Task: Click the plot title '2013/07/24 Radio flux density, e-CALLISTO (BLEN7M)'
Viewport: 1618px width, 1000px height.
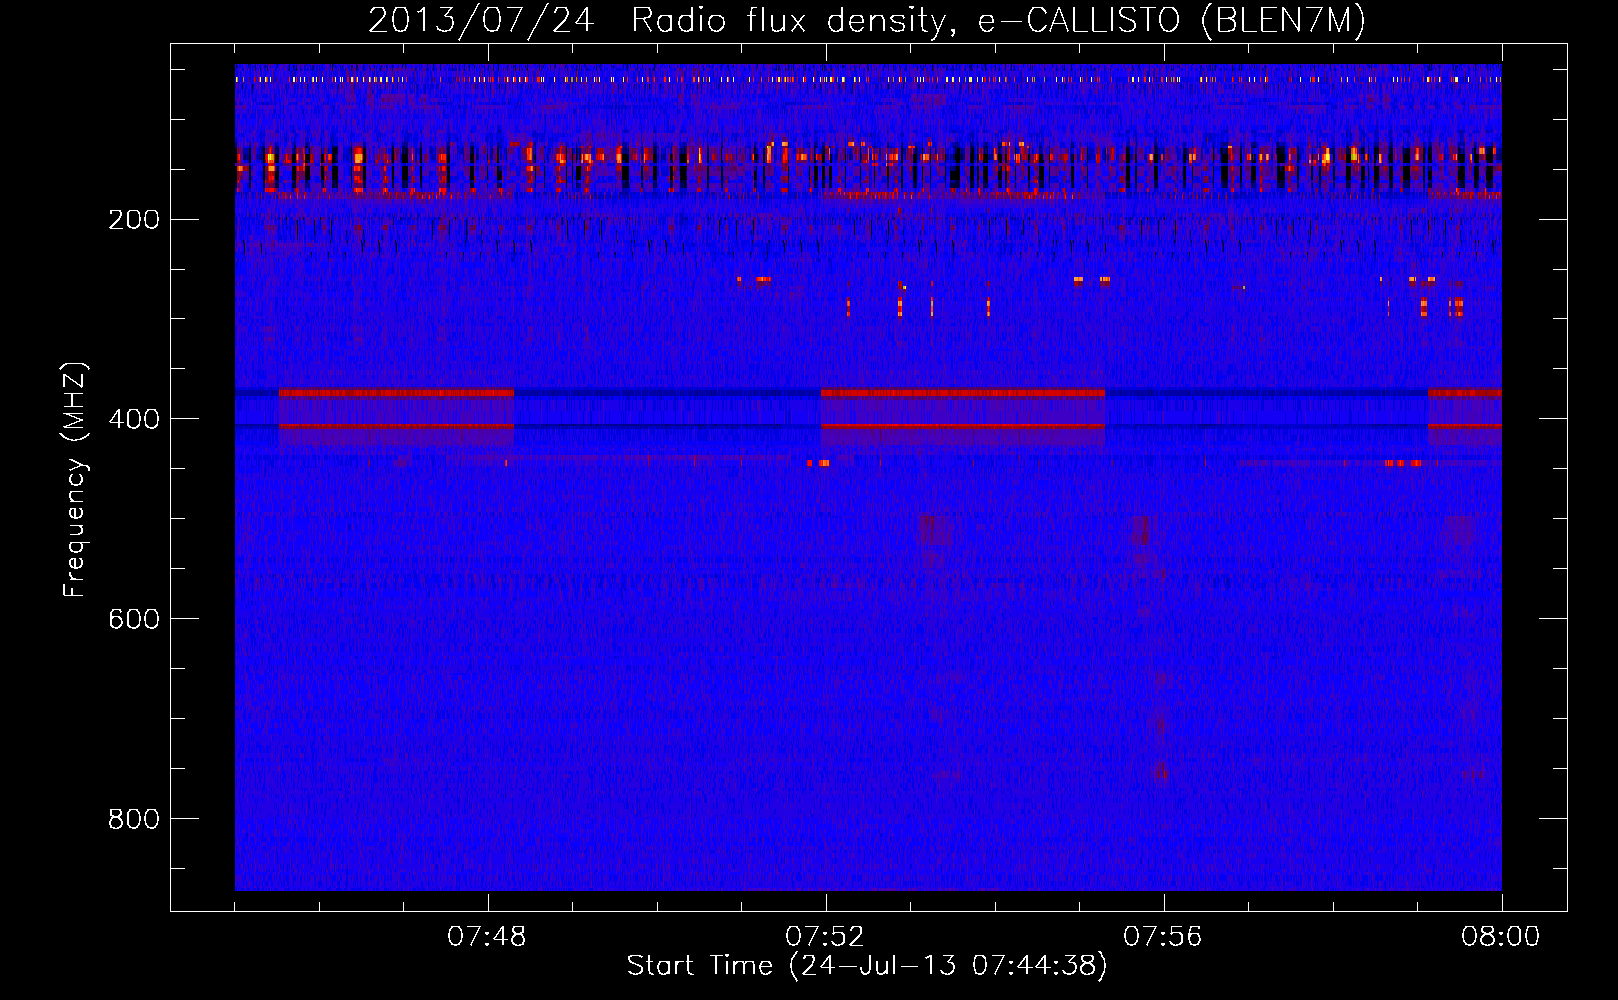Action: tap(867, 21)
